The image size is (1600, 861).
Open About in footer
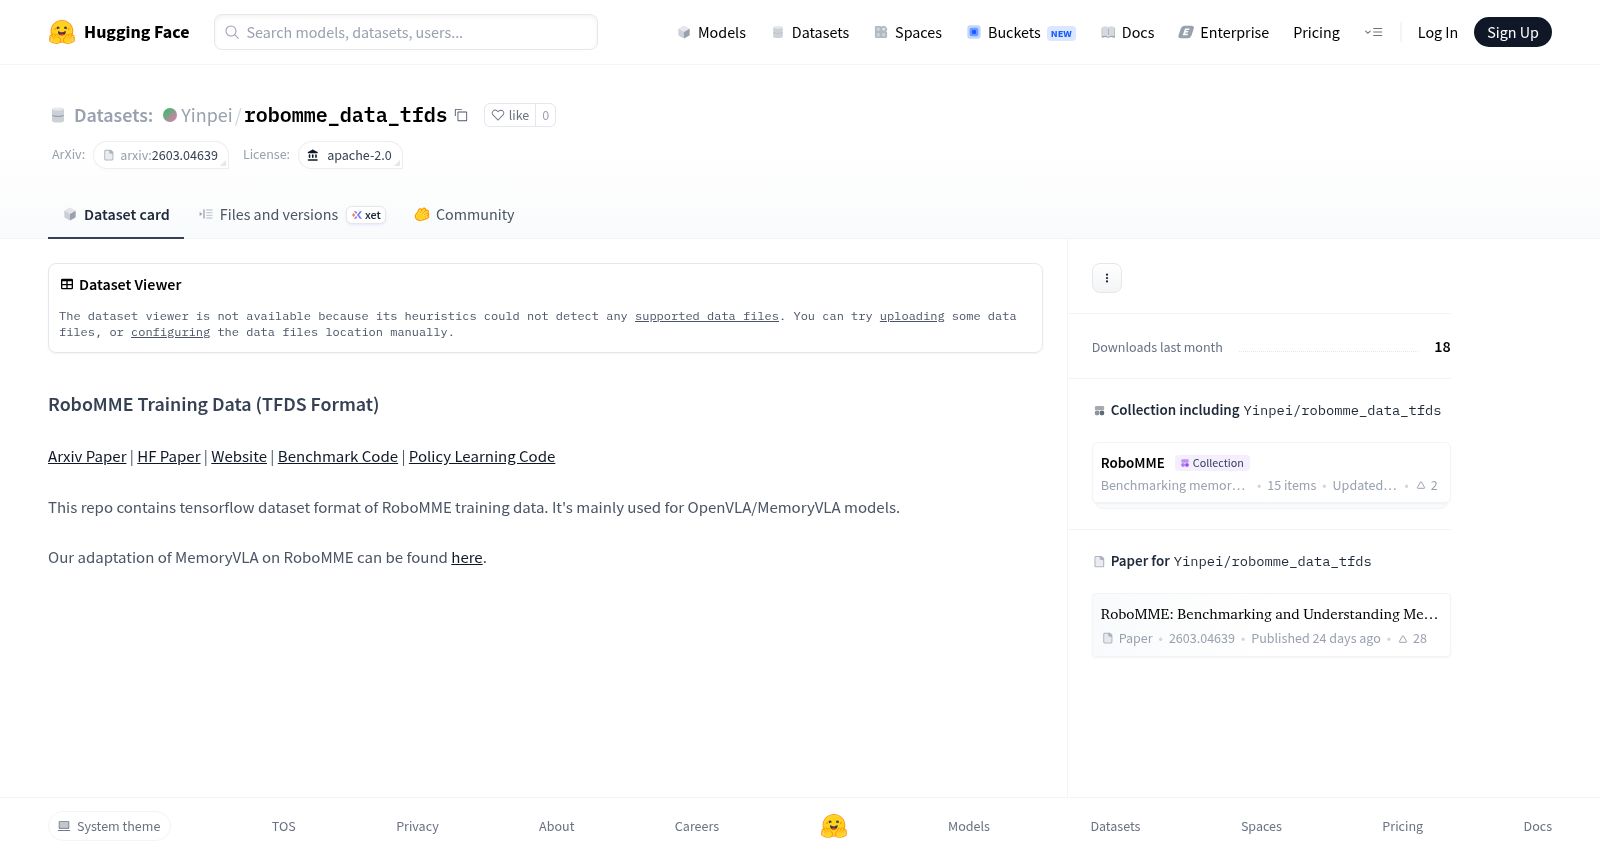click(x=556, y=826)
